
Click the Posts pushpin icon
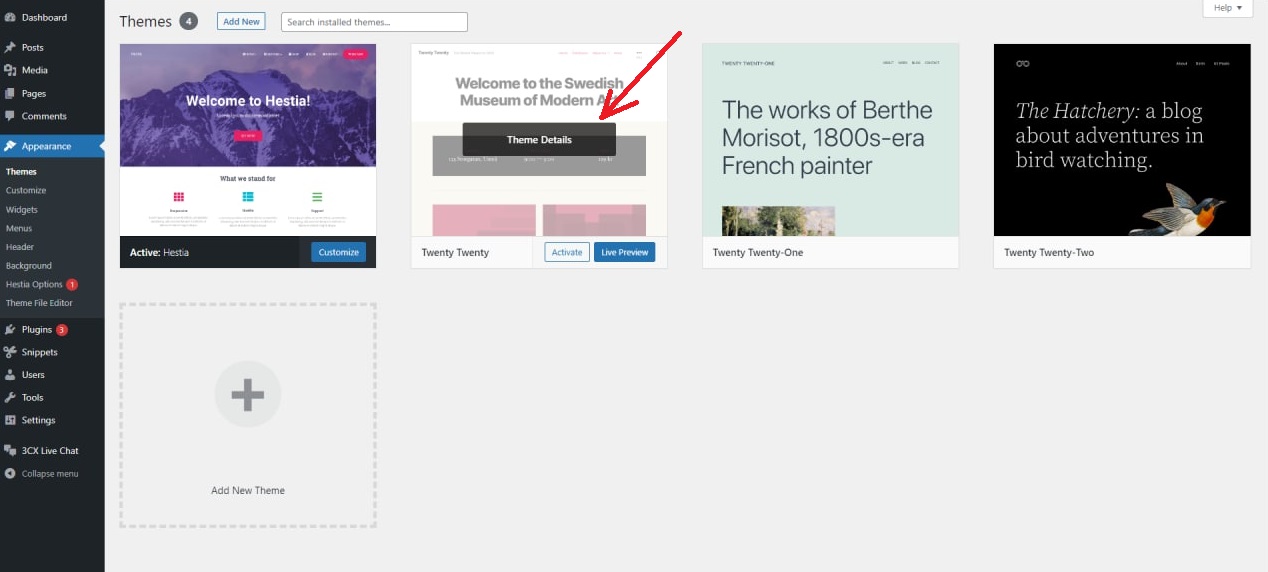(10, 47)
